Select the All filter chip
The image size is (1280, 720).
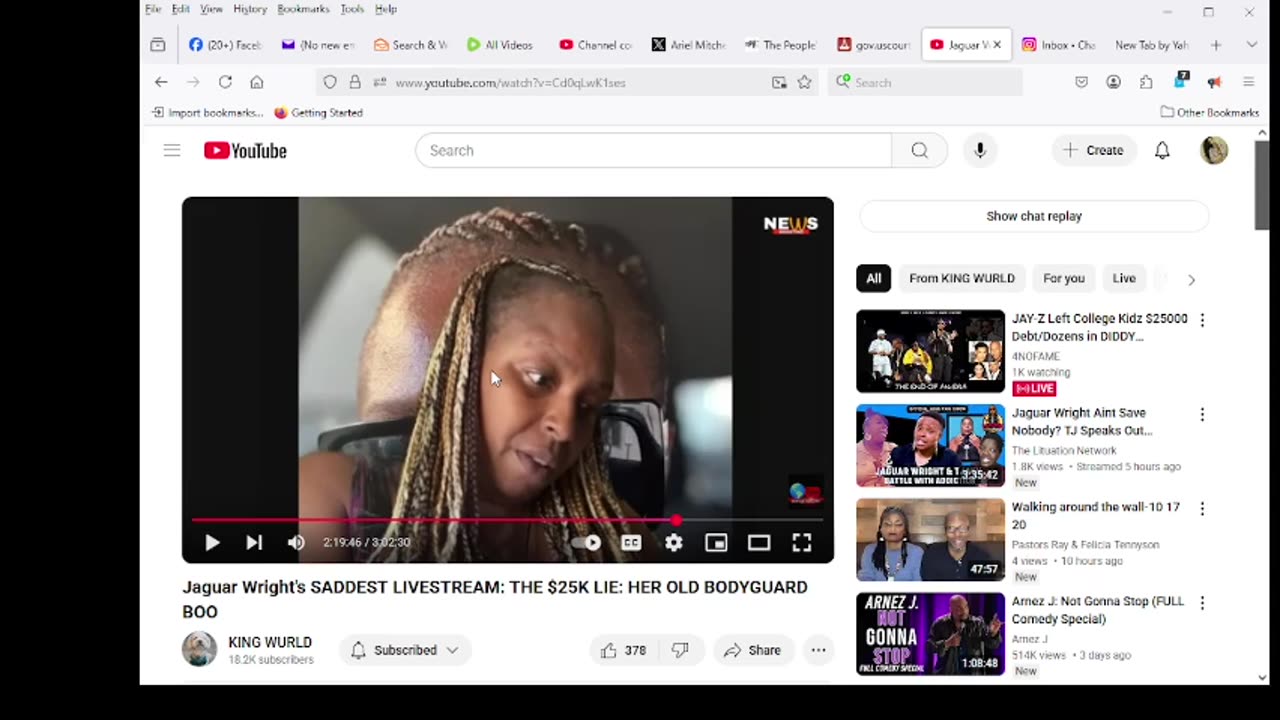[873, 278]
